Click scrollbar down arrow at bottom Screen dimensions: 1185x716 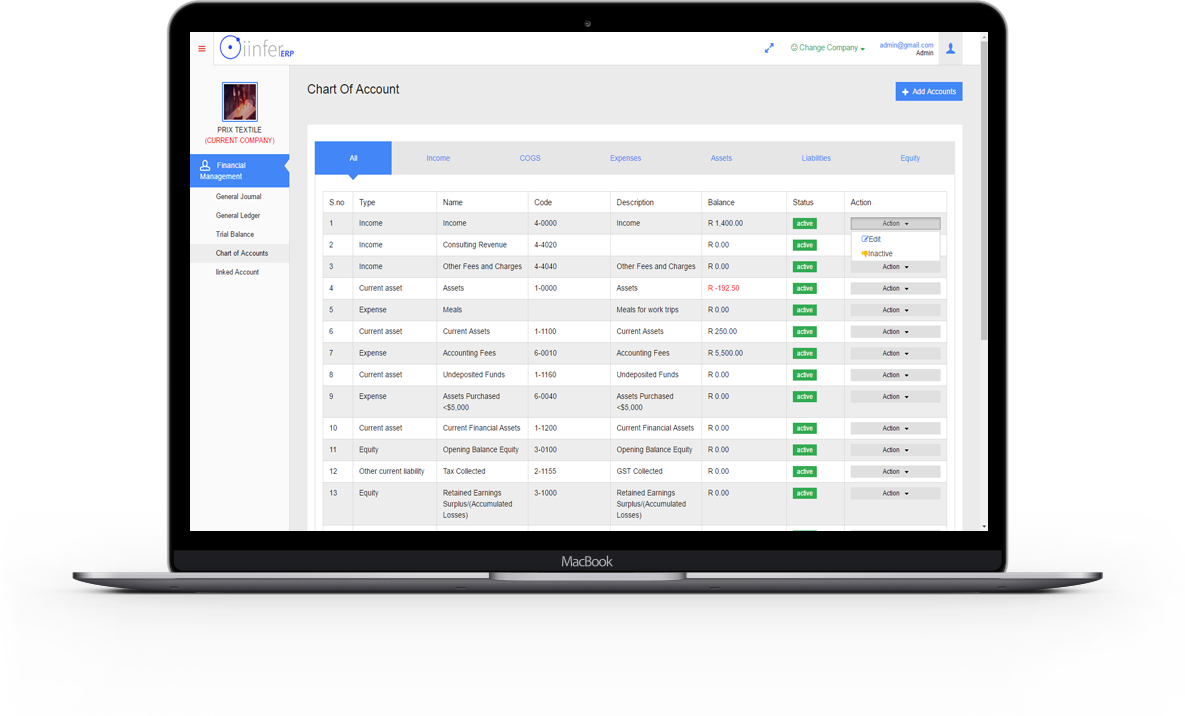[983, 526]
